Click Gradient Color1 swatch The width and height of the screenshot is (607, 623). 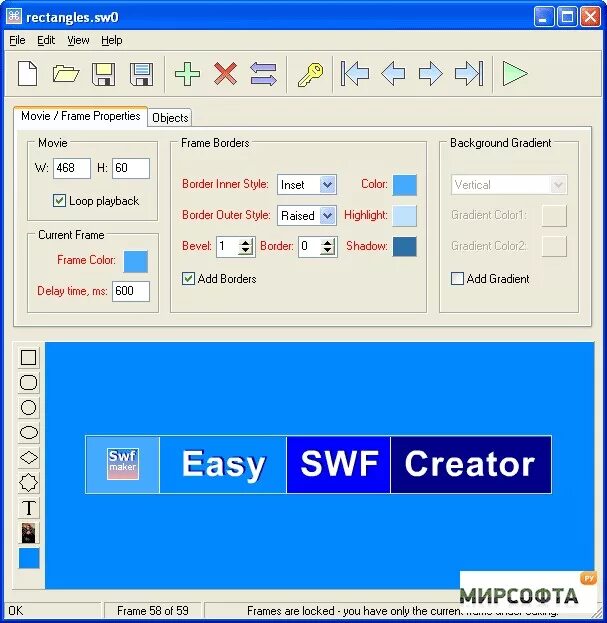(x=554, y=216)
